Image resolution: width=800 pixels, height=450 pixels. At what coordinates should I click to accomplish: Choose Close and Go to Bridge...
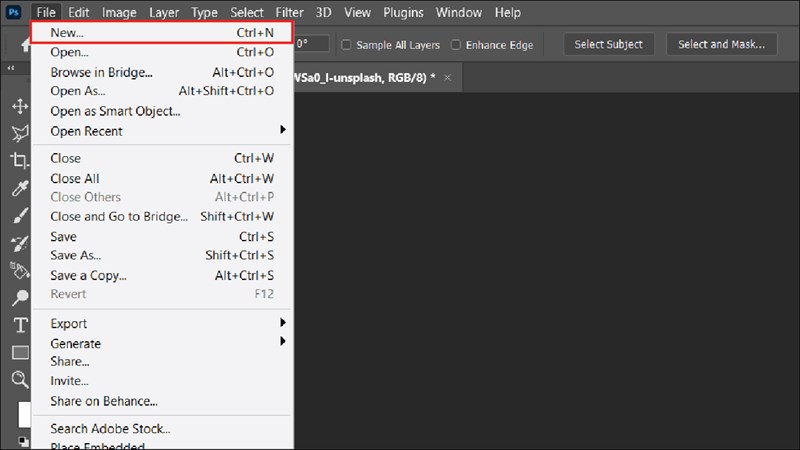162,216
